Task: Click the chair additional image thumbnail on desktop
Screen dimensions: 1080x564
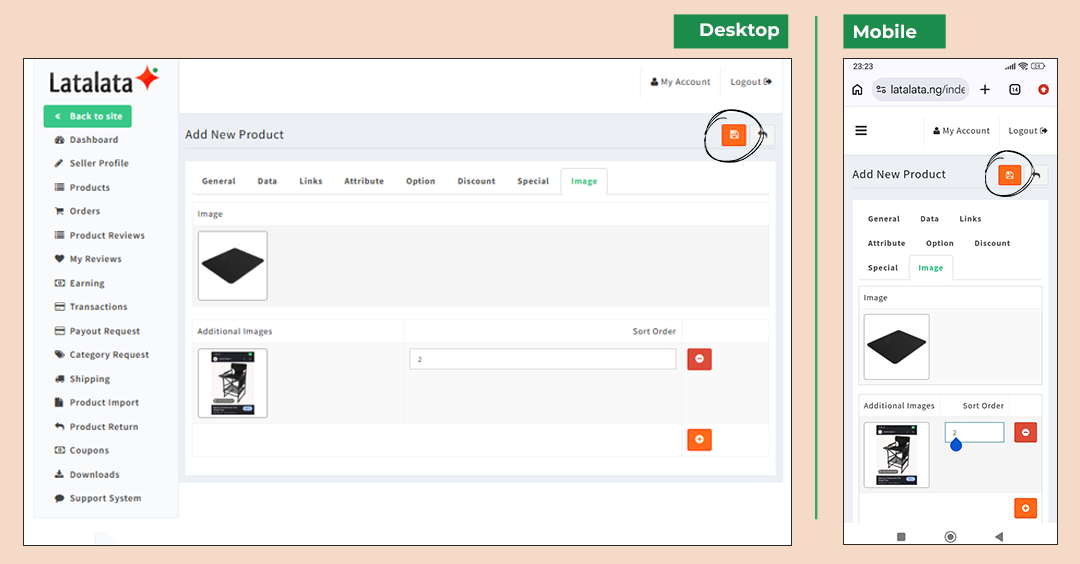Action: click(x=233, y=383)
